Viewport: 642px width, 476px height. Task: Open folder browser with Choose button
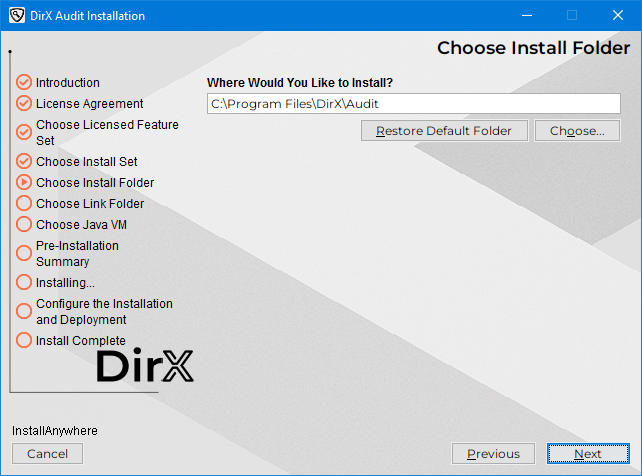[x=577, y=131]
